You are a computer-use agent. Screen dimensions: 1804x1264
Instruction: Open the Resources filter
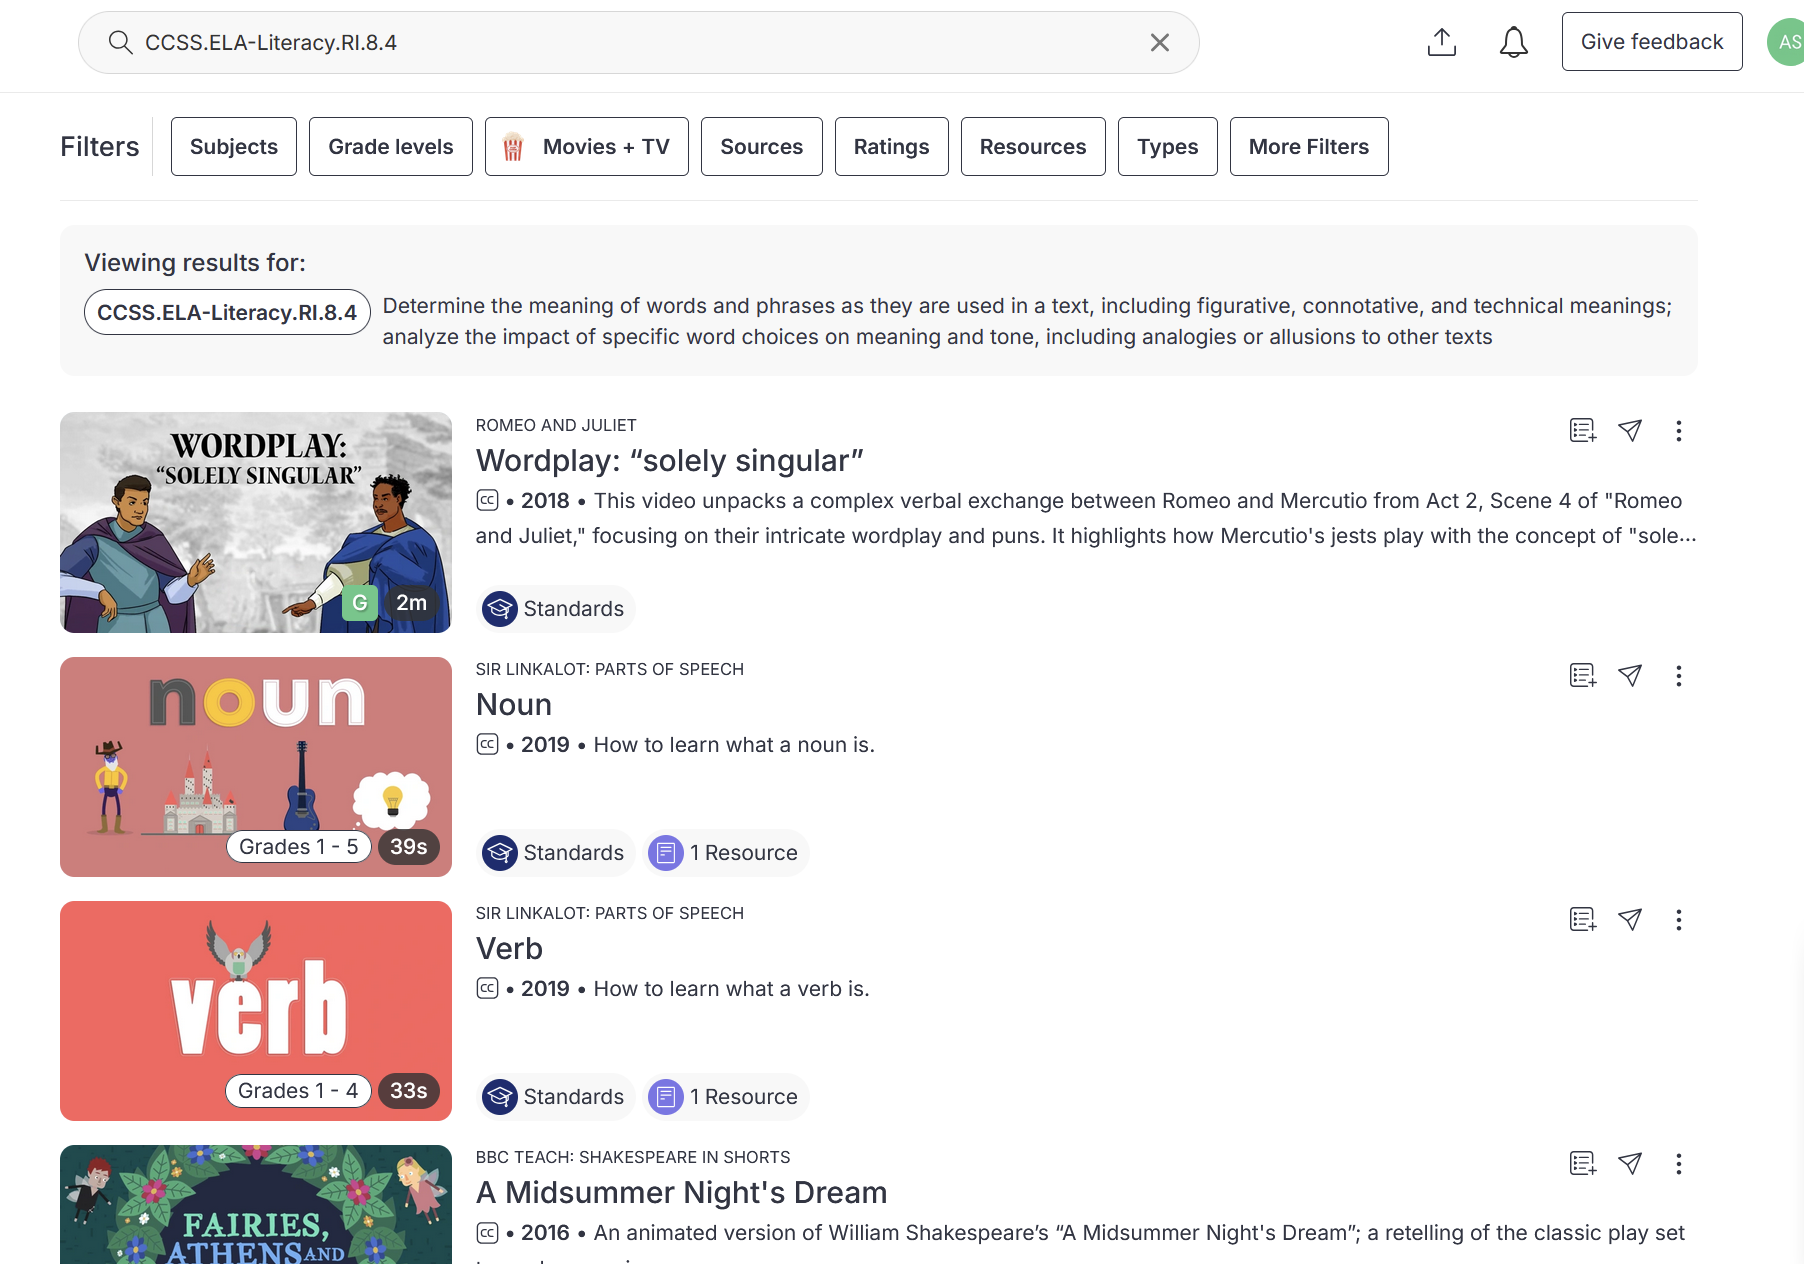pos(1032,146)
